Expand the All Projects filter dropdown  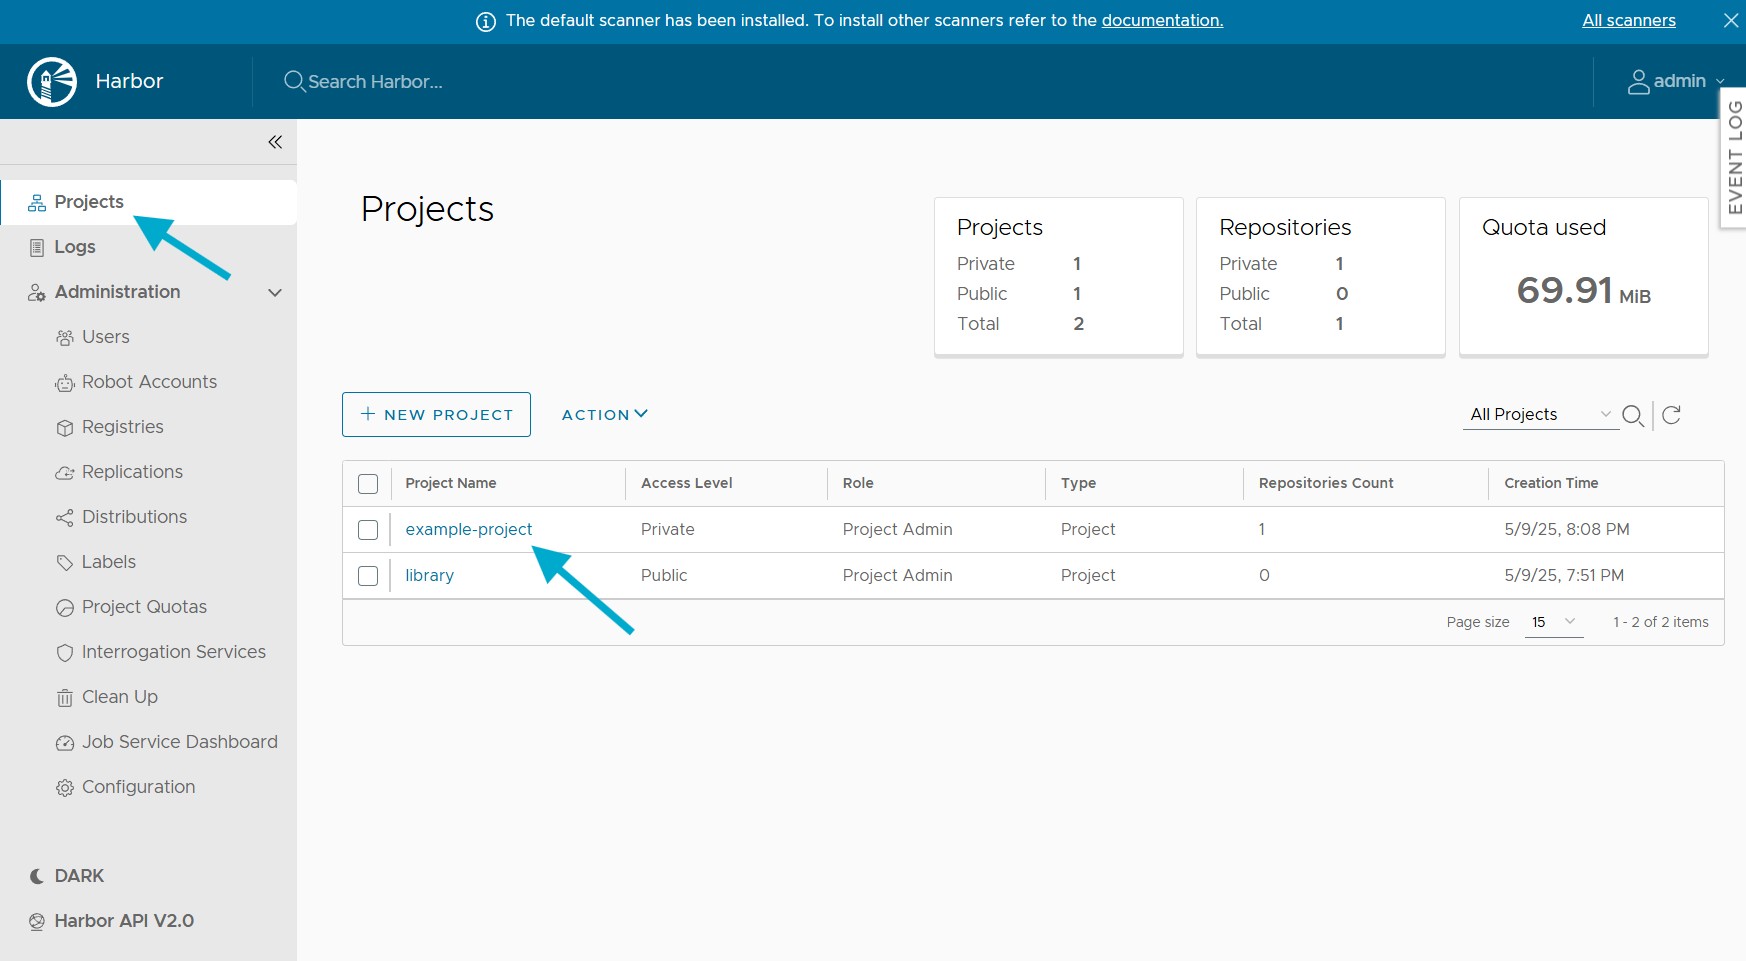pos(1540,414)
